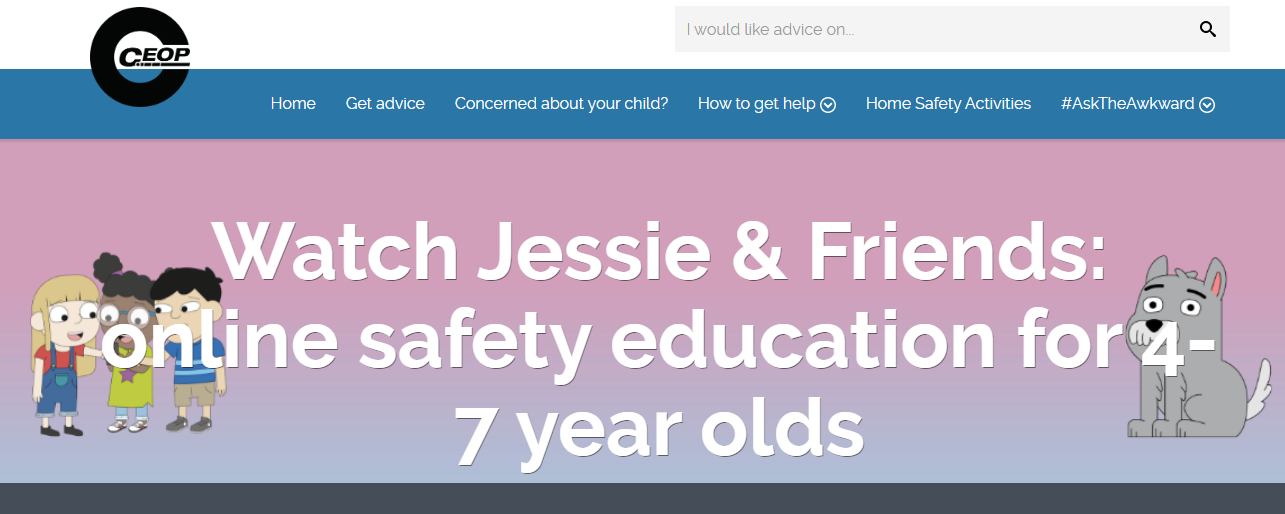Open 'Concerned about your child?' link
Viewport: 1285px width, 514px height.
click(561, 103)
